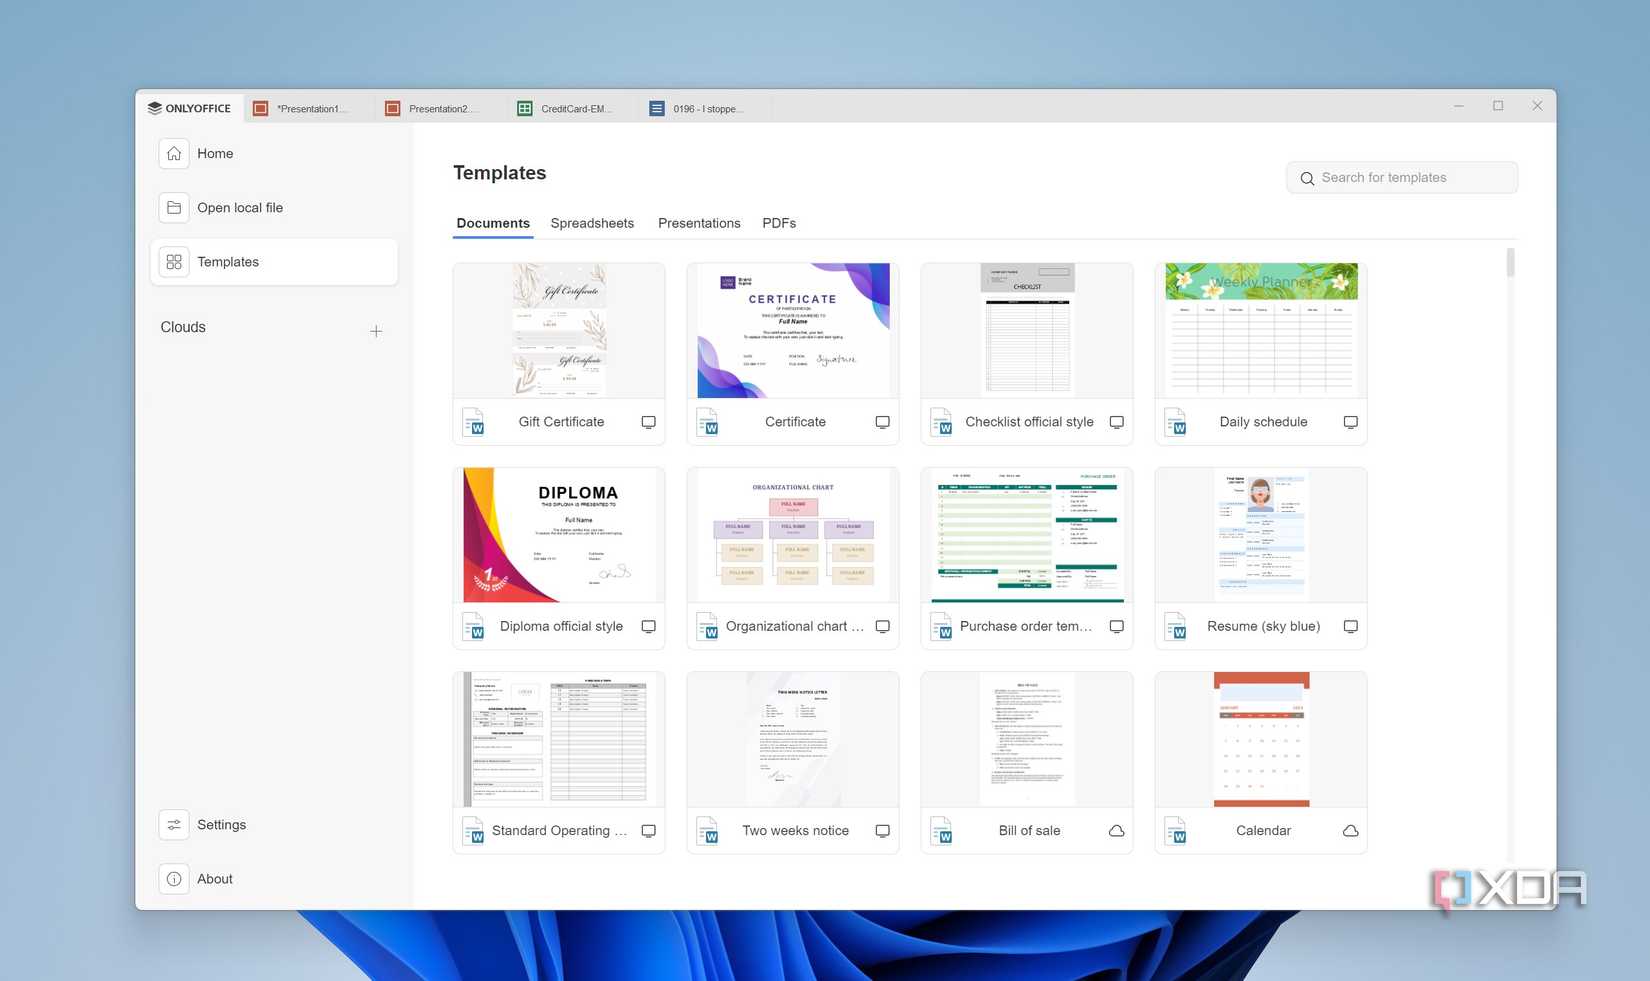
Task: Go to Home in the sidebar
Action: (274, 153)
